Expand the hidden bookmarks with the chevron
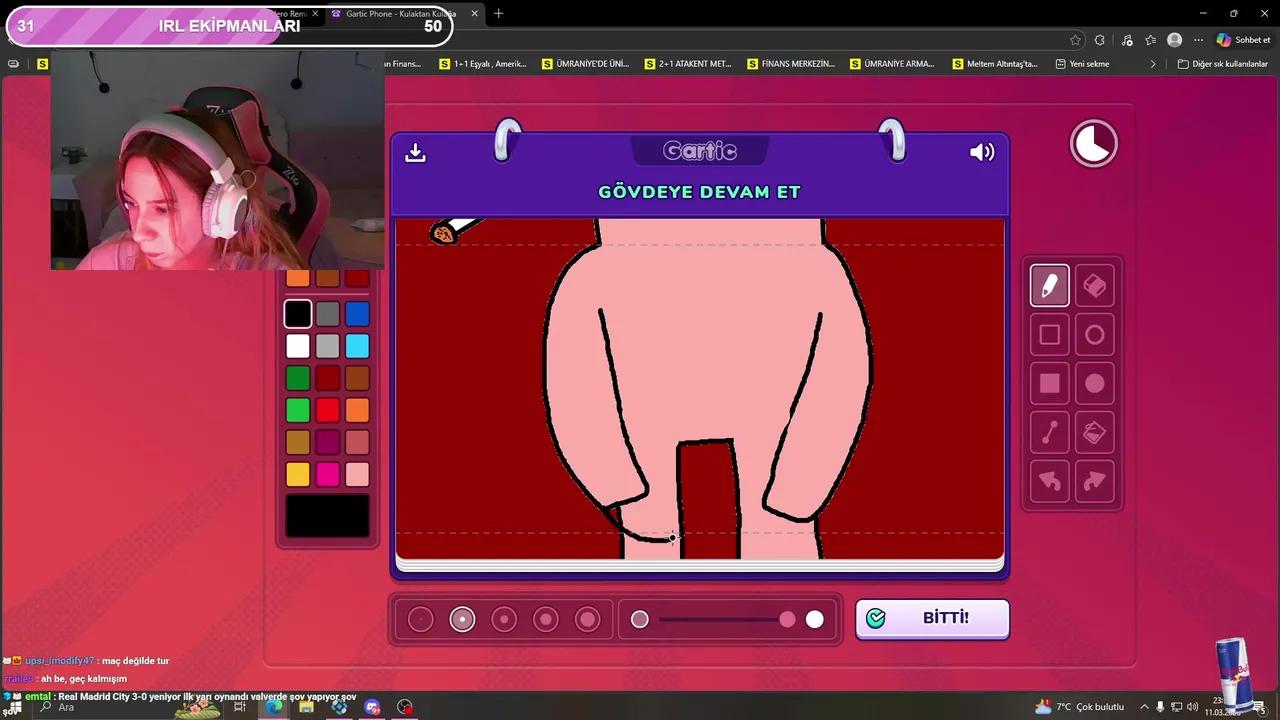1280x720 pixels. pyautogui.click(x=1152, y=63)
